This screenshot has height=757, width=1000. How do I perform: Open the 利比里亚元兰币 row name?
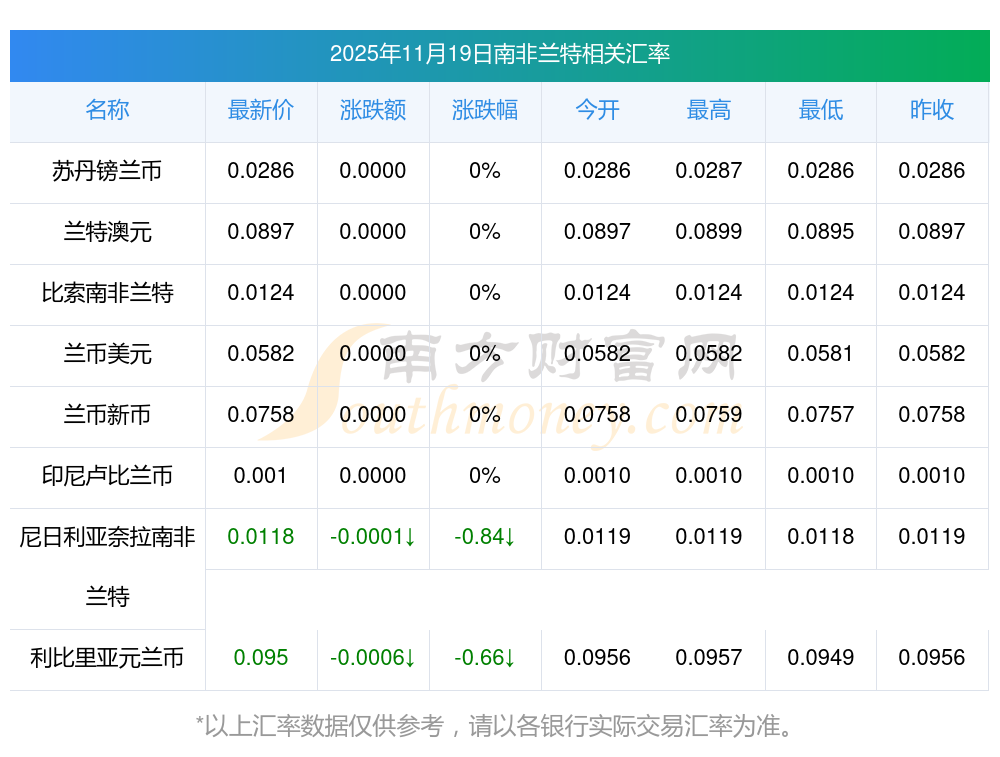click(107, 658)
